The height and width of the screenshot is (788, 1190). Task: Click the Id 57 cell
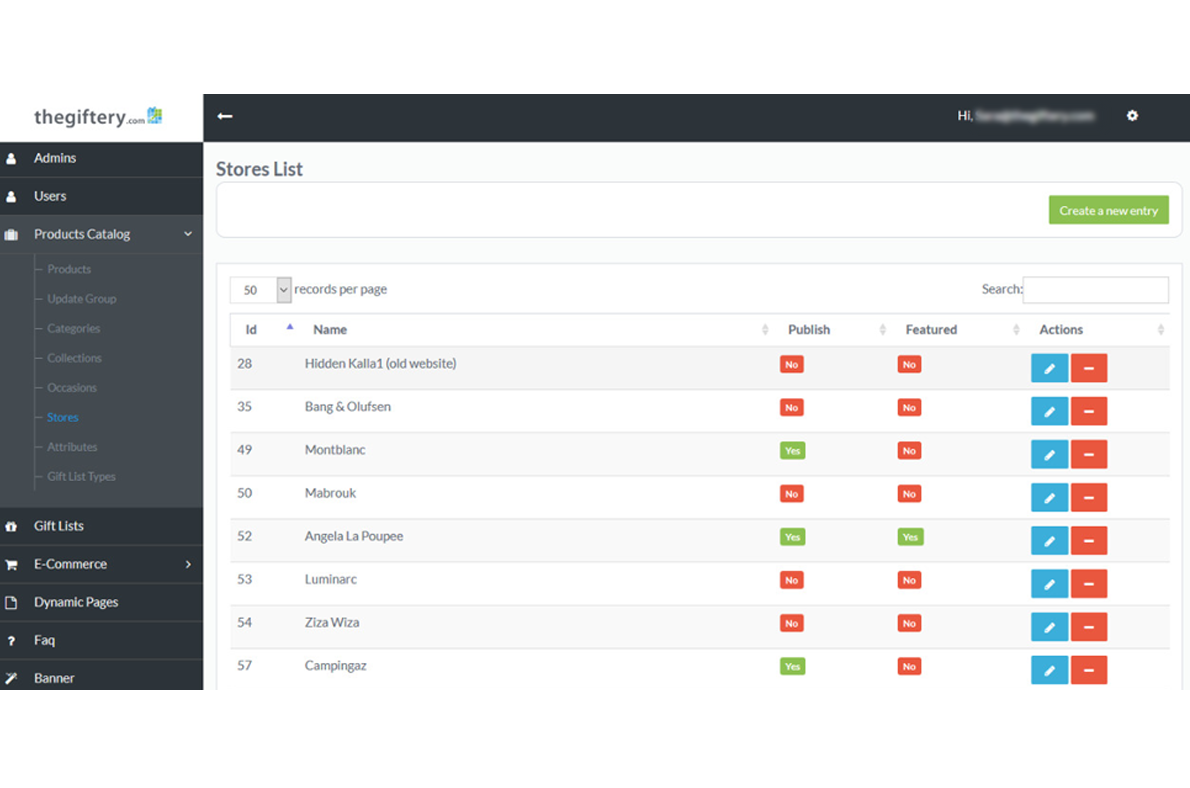pos(244,666)
